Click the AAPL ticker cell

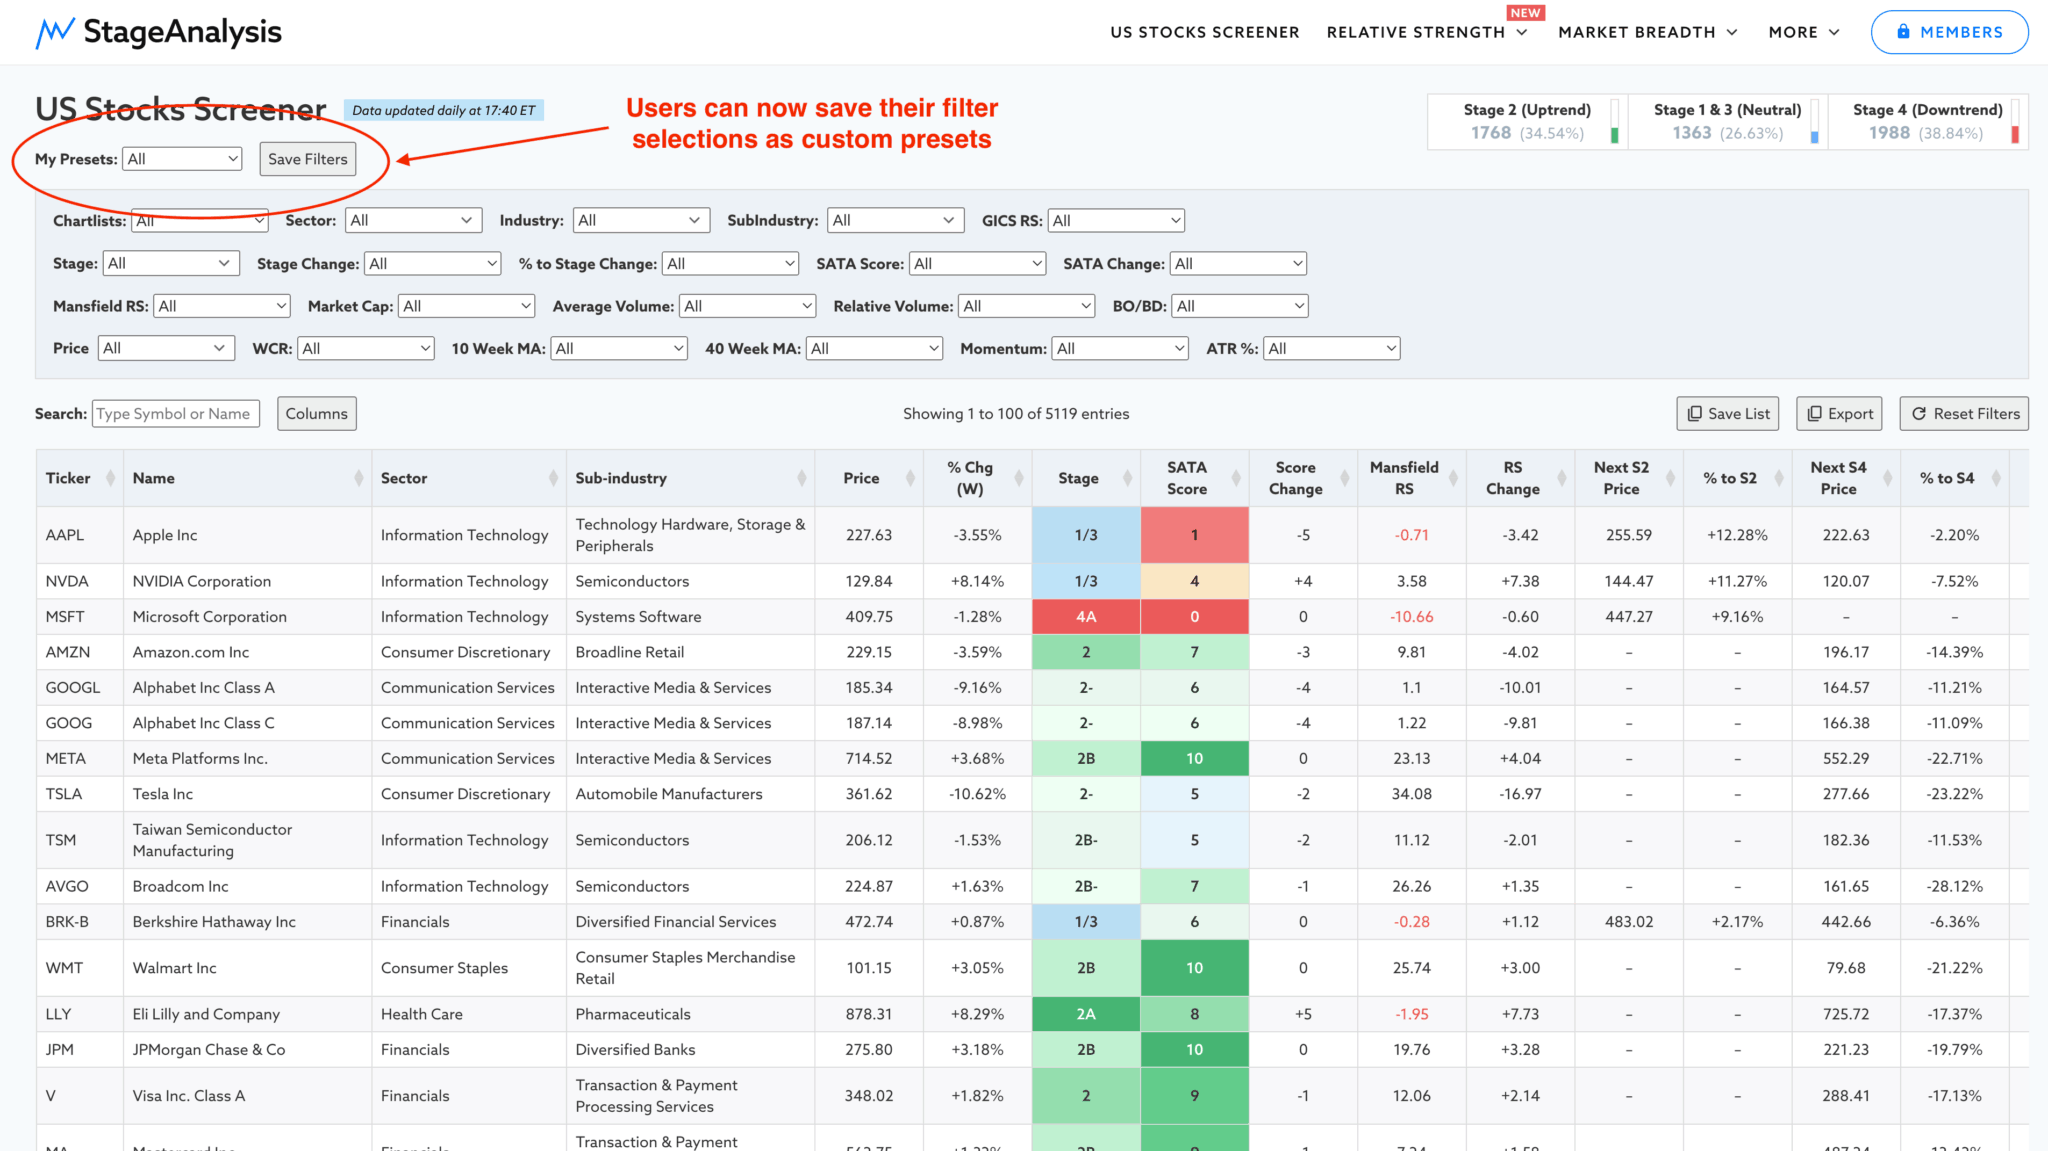pyautogui.click(x=80, y=535)
